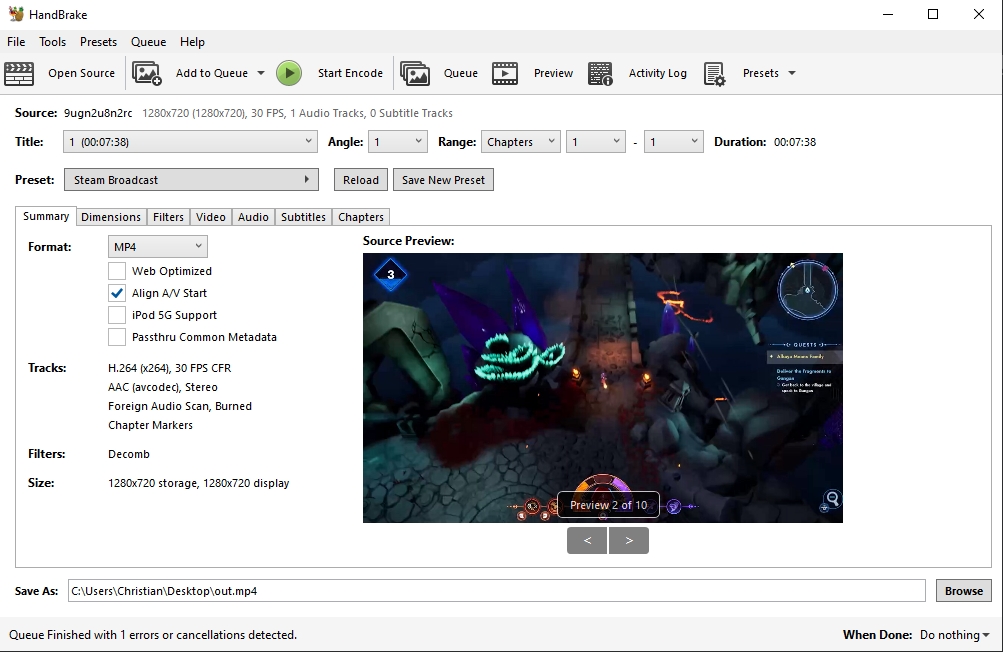Click the Add to Queue picture icon
1003x652 pixels.
pos(147,74)
